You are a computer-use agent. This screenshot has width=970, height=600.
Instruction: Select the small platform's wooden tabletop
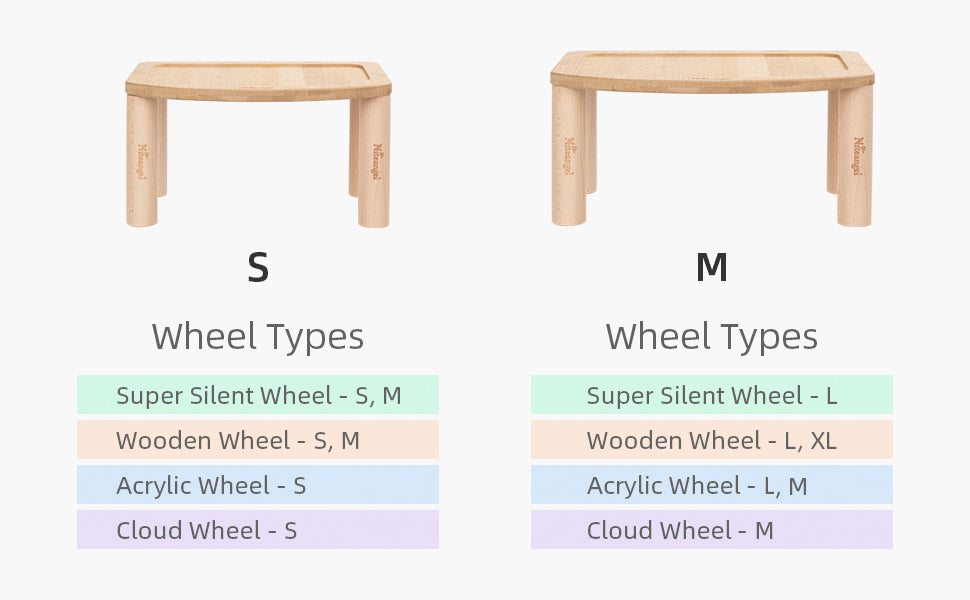point(258,79)
